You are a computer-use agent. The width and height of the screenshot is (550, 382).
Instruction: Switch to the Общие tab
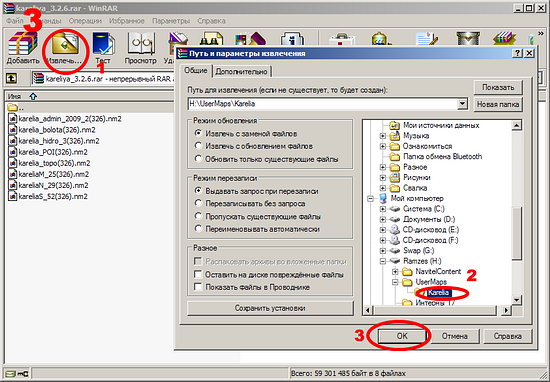tap(196, 71)
